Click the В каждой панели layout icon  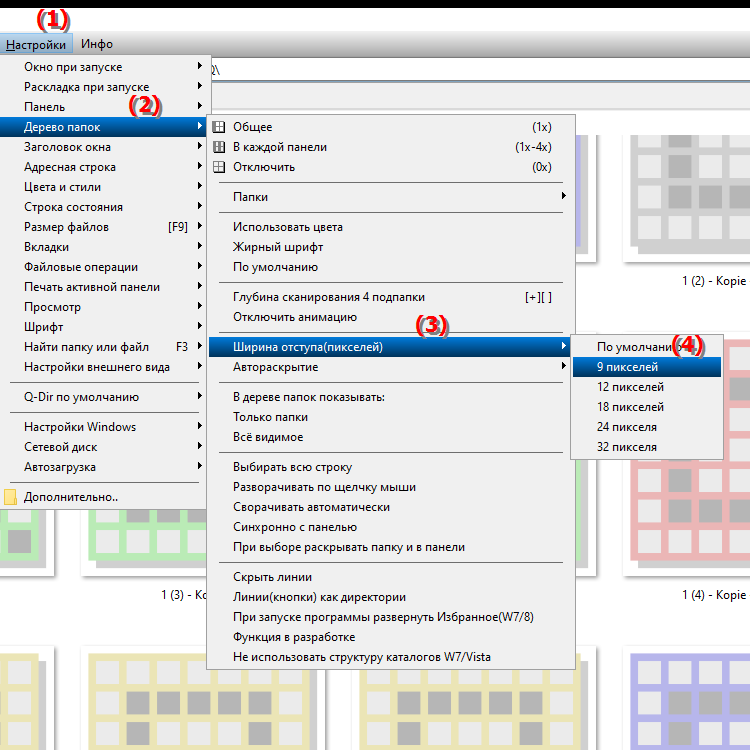click(219, 147)
